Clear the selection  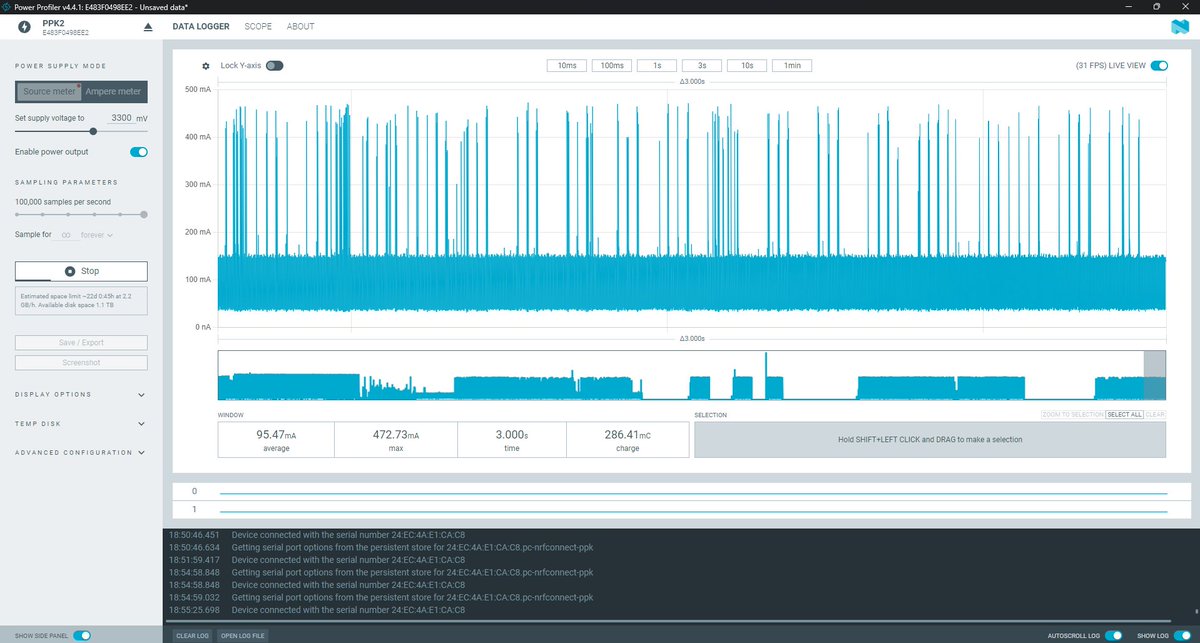[1155, 414]
